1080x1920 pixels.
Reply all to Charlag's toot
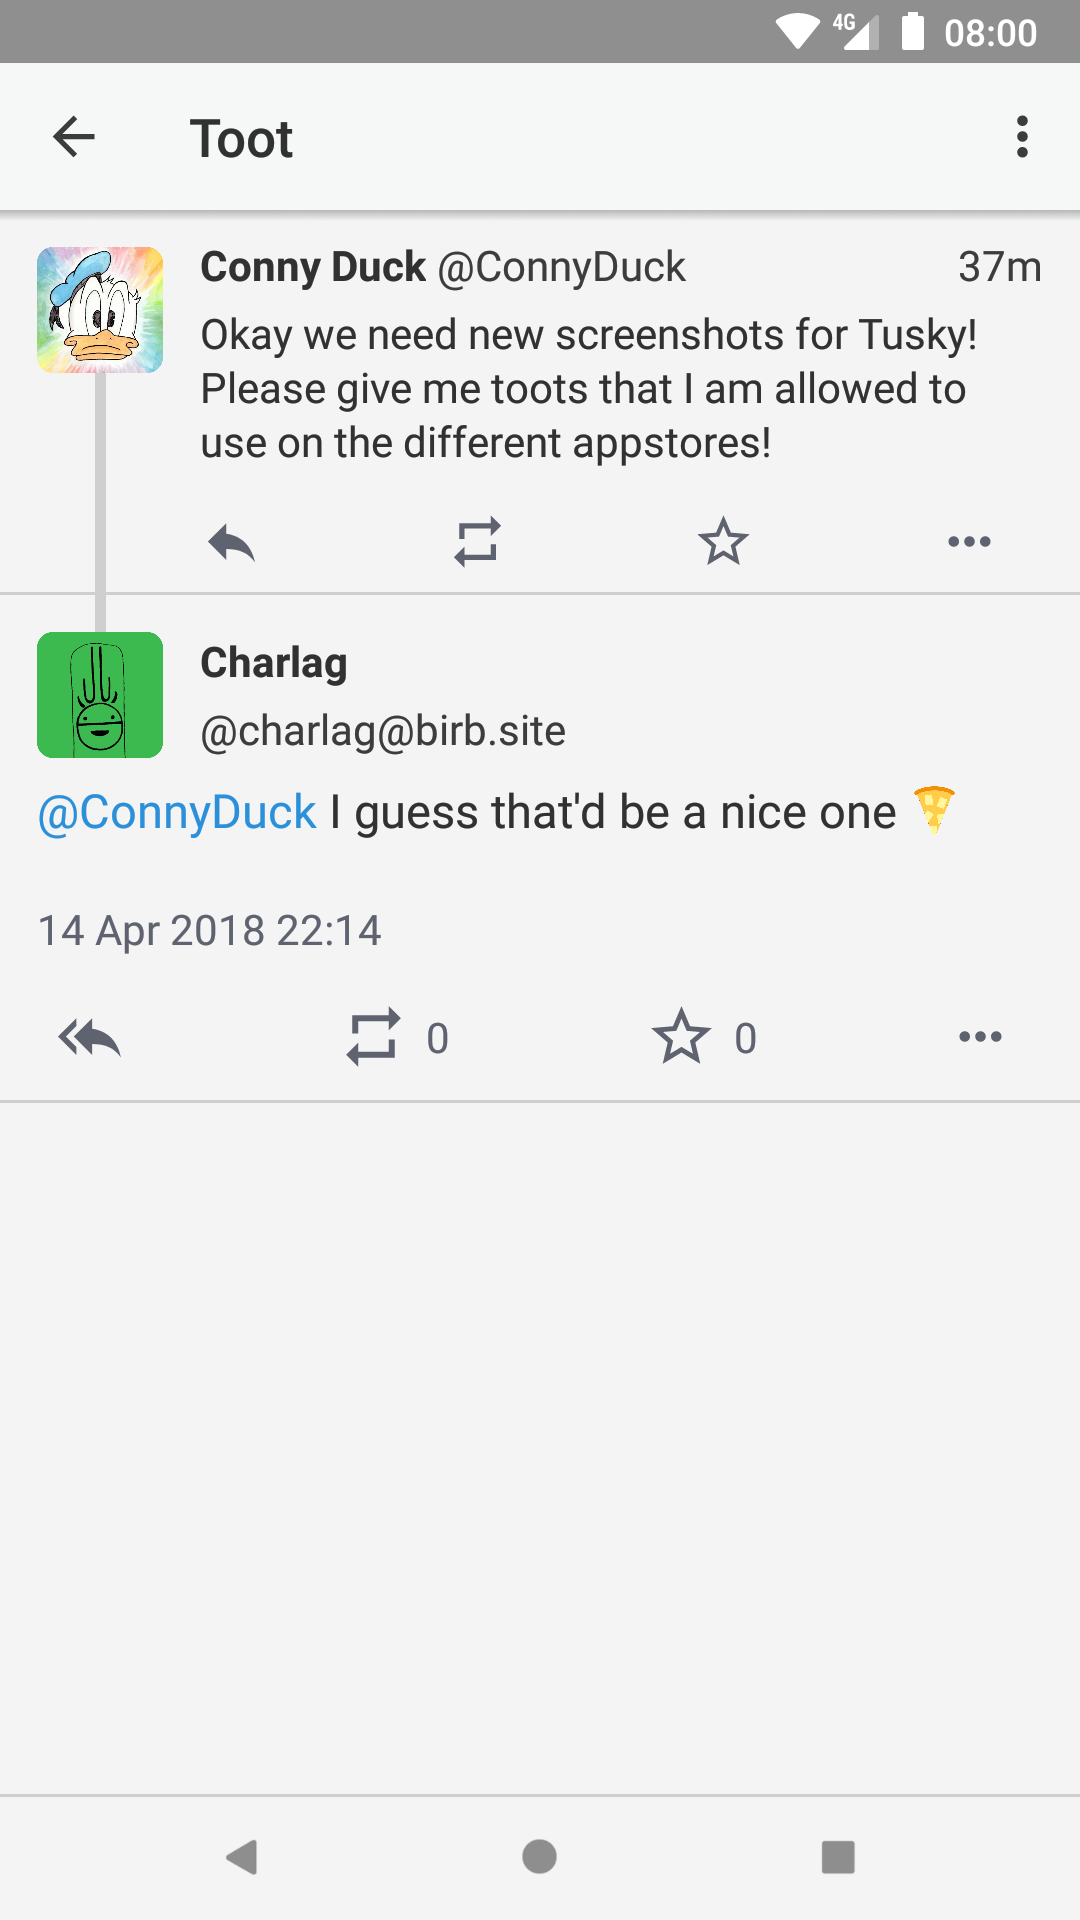tap(90, 1038)
